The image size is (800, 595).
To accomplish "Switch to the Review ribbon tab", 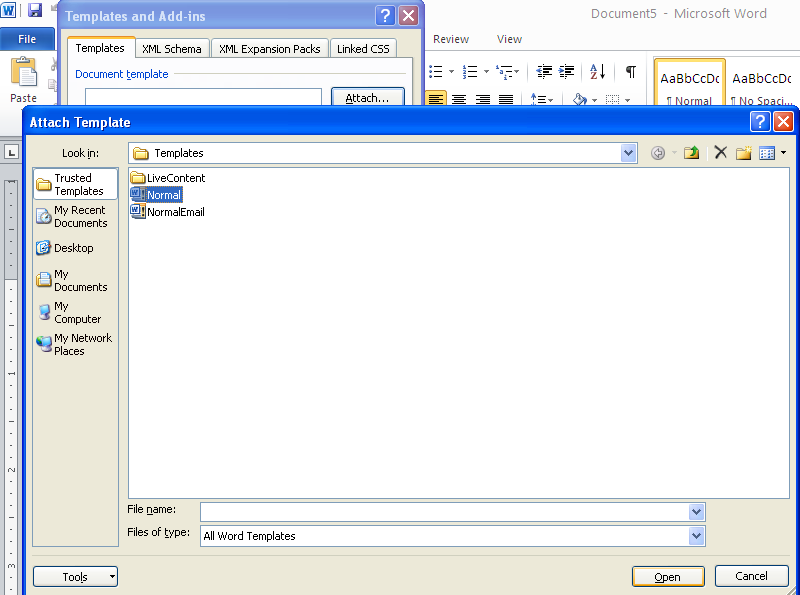I will point(451,39).
